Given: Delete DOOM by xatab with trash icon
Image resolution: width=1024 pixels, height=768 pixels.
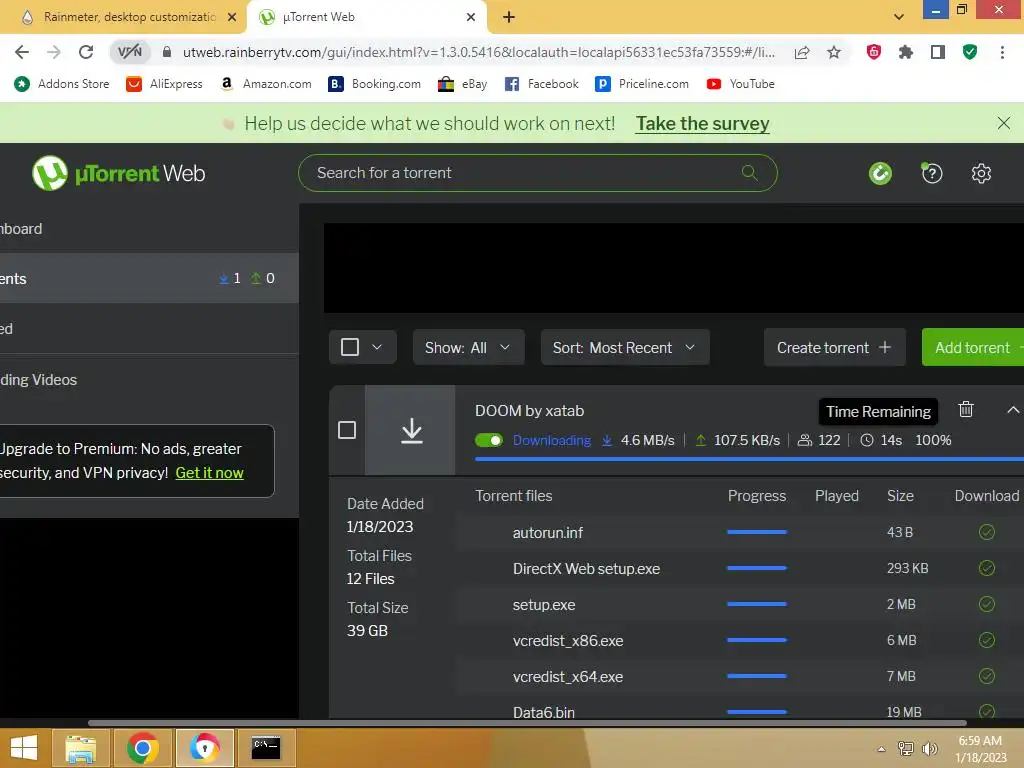Looking at the screenshot, I should (x=966, y=409).
